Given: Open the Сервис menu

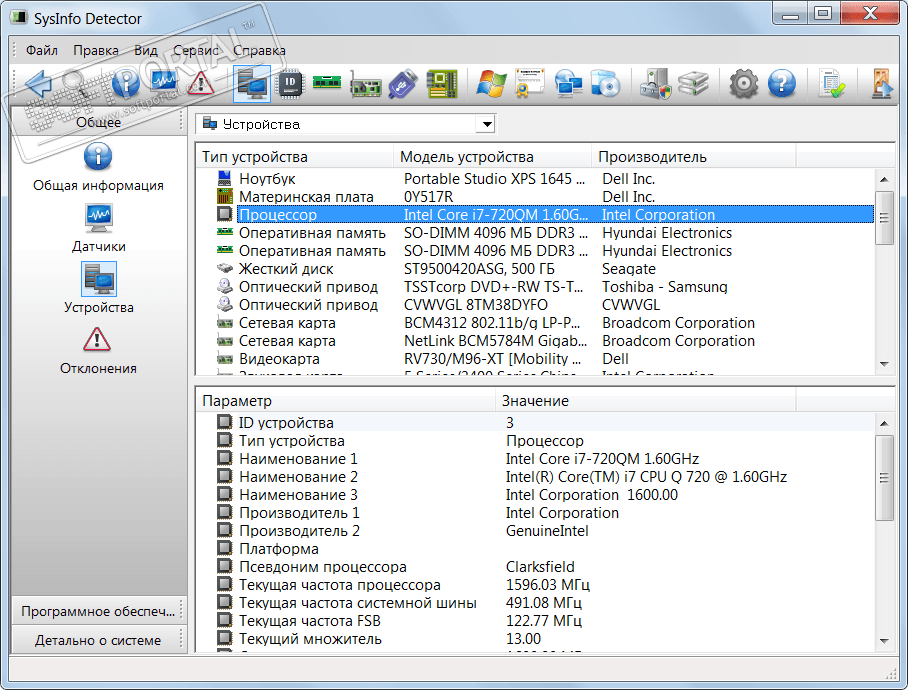Looking at the screenshot, I should pos(196,50).
